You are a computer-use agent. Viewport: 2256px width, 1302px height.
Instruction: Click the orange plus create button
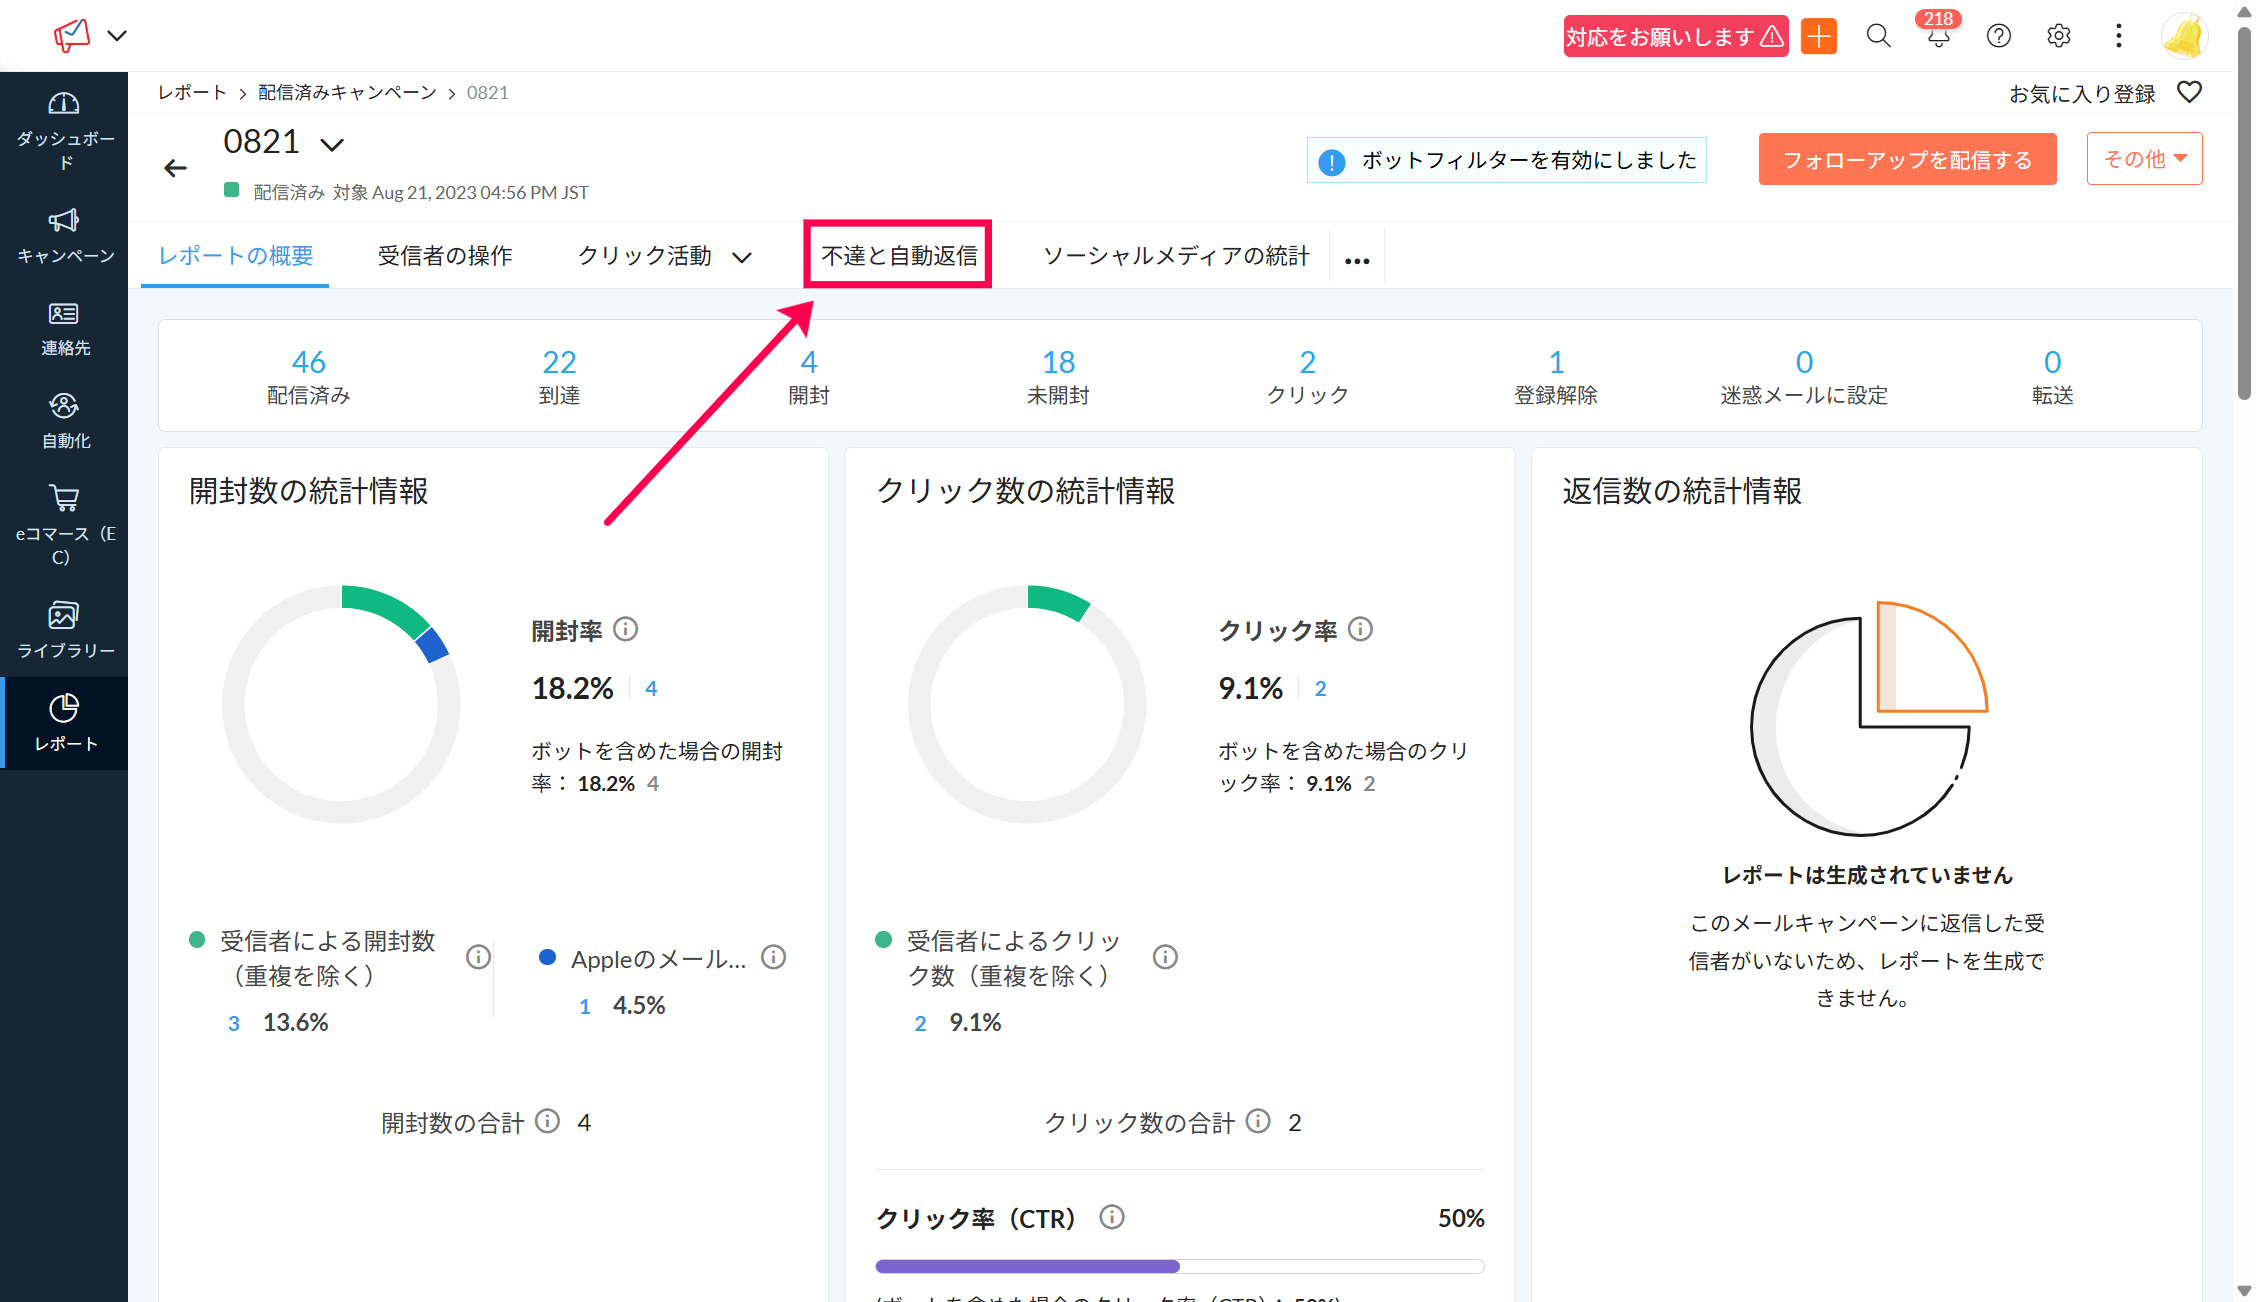click(x=1819, y=37)
